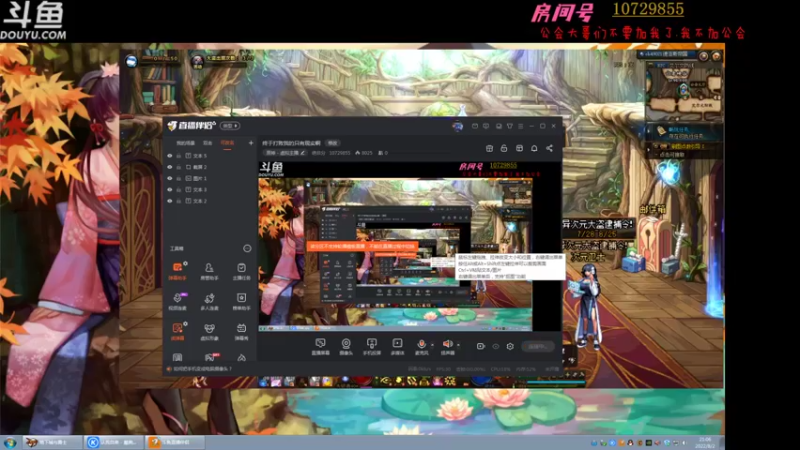Viewport: 800px width, 450px height.
Task: Click the game minimap in top-right corner
Action: coord(684,92)
